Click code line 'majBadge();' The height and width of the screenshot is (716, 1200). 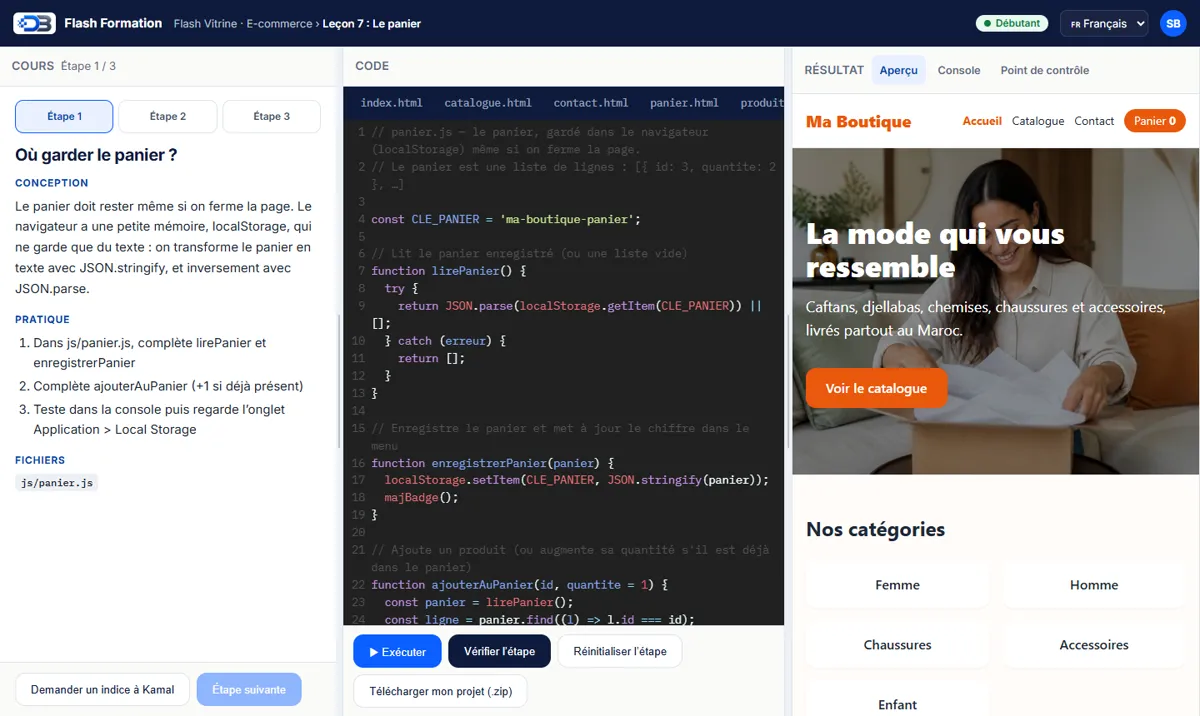(x=421, y=497)
